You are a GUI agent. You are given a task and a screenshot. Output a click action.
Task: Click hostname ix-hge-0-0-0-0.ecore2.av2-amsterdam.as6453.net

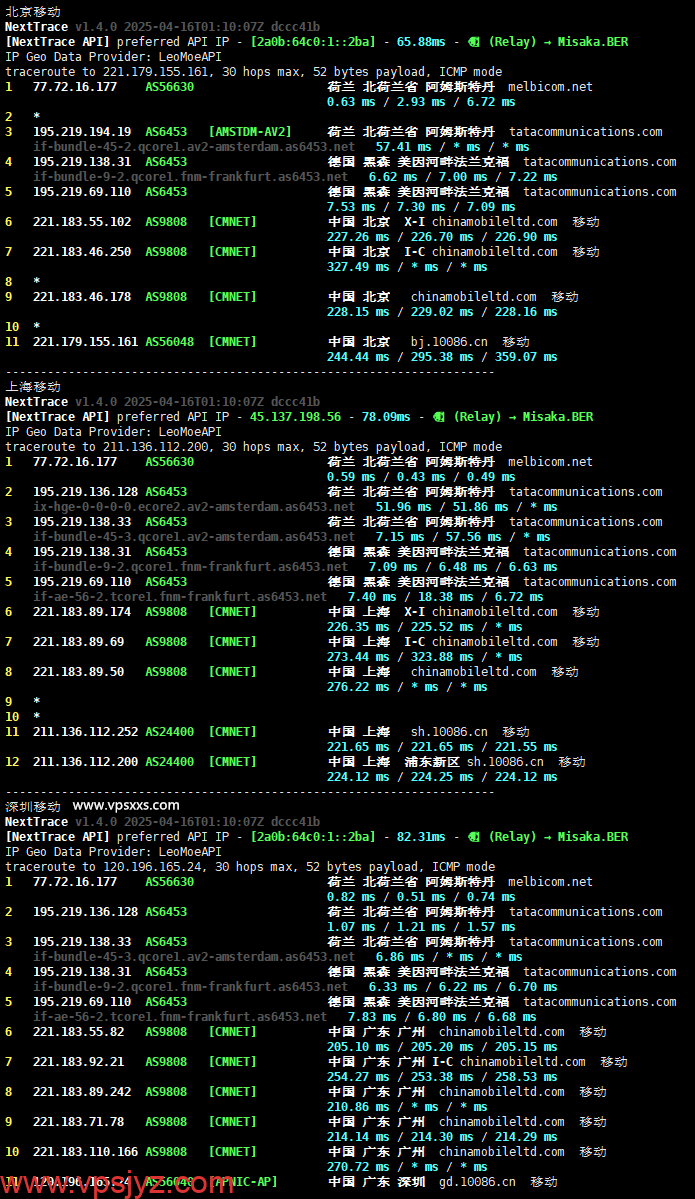click(194, 507)
